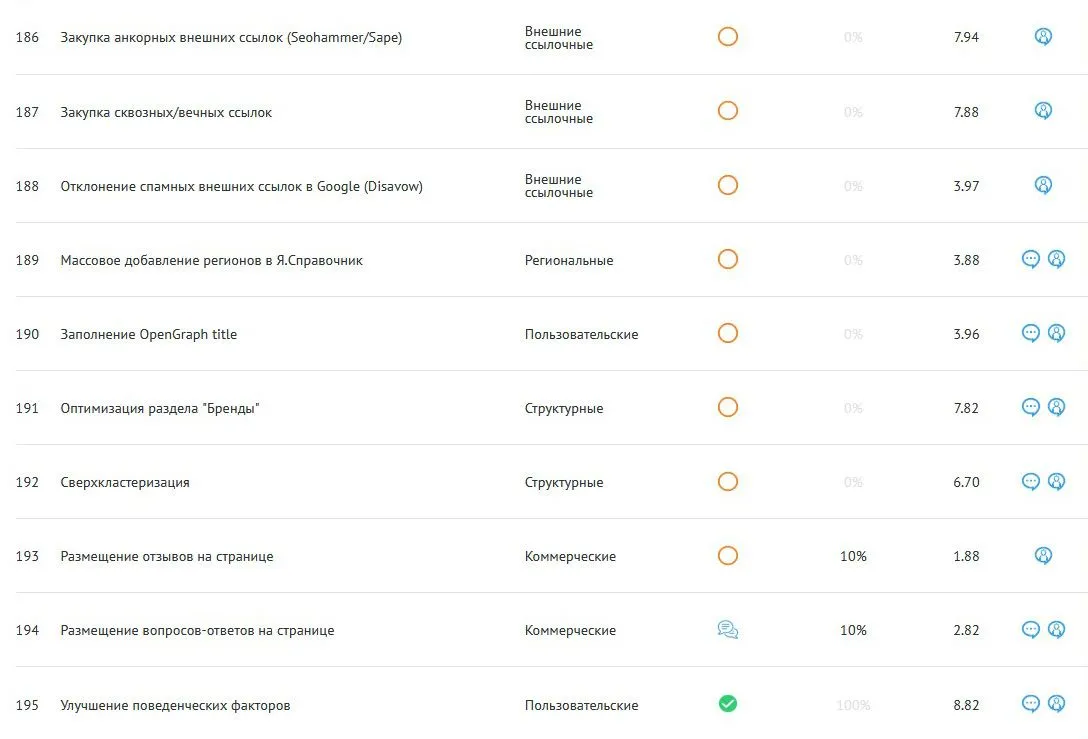Open comments for row 189 Я.Справочник task
1088x739 pixels.
1030,260
